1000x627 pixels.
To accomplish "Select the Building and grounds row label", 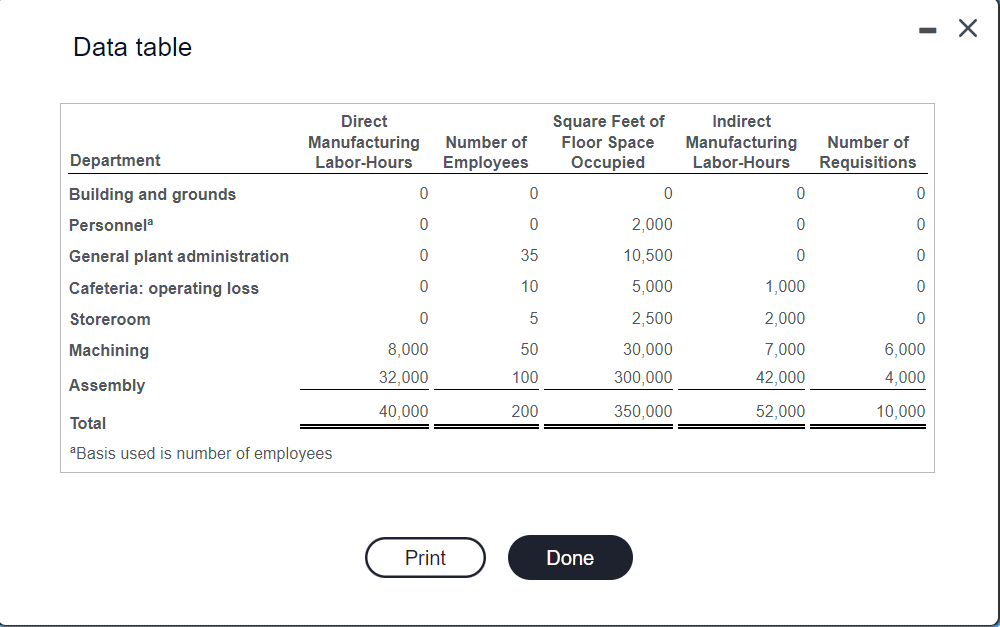I will 152,194.
